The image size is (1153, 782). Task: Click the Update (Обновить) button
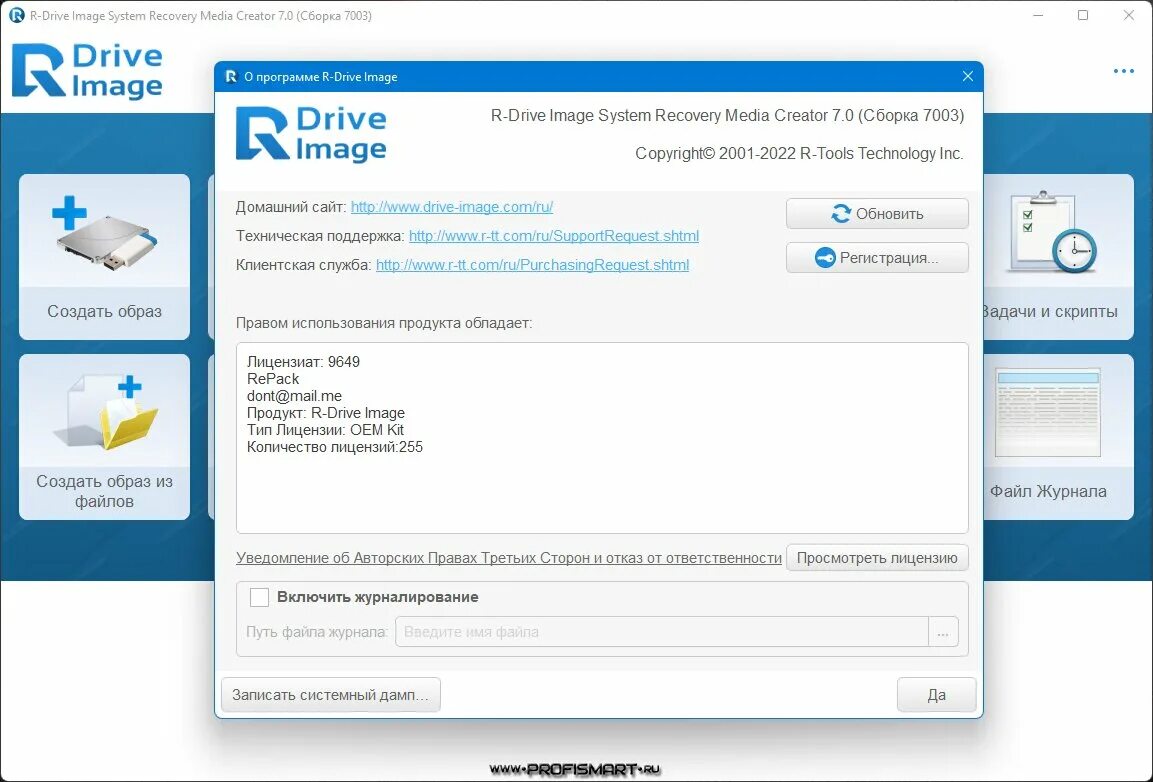tap(877, 214)
